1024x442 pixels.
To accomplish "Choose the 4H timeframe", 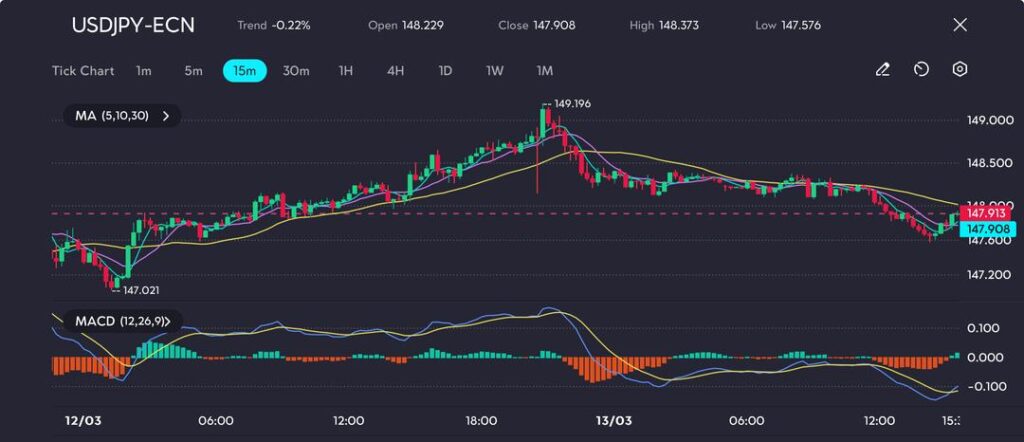I will tap(395, 71).
